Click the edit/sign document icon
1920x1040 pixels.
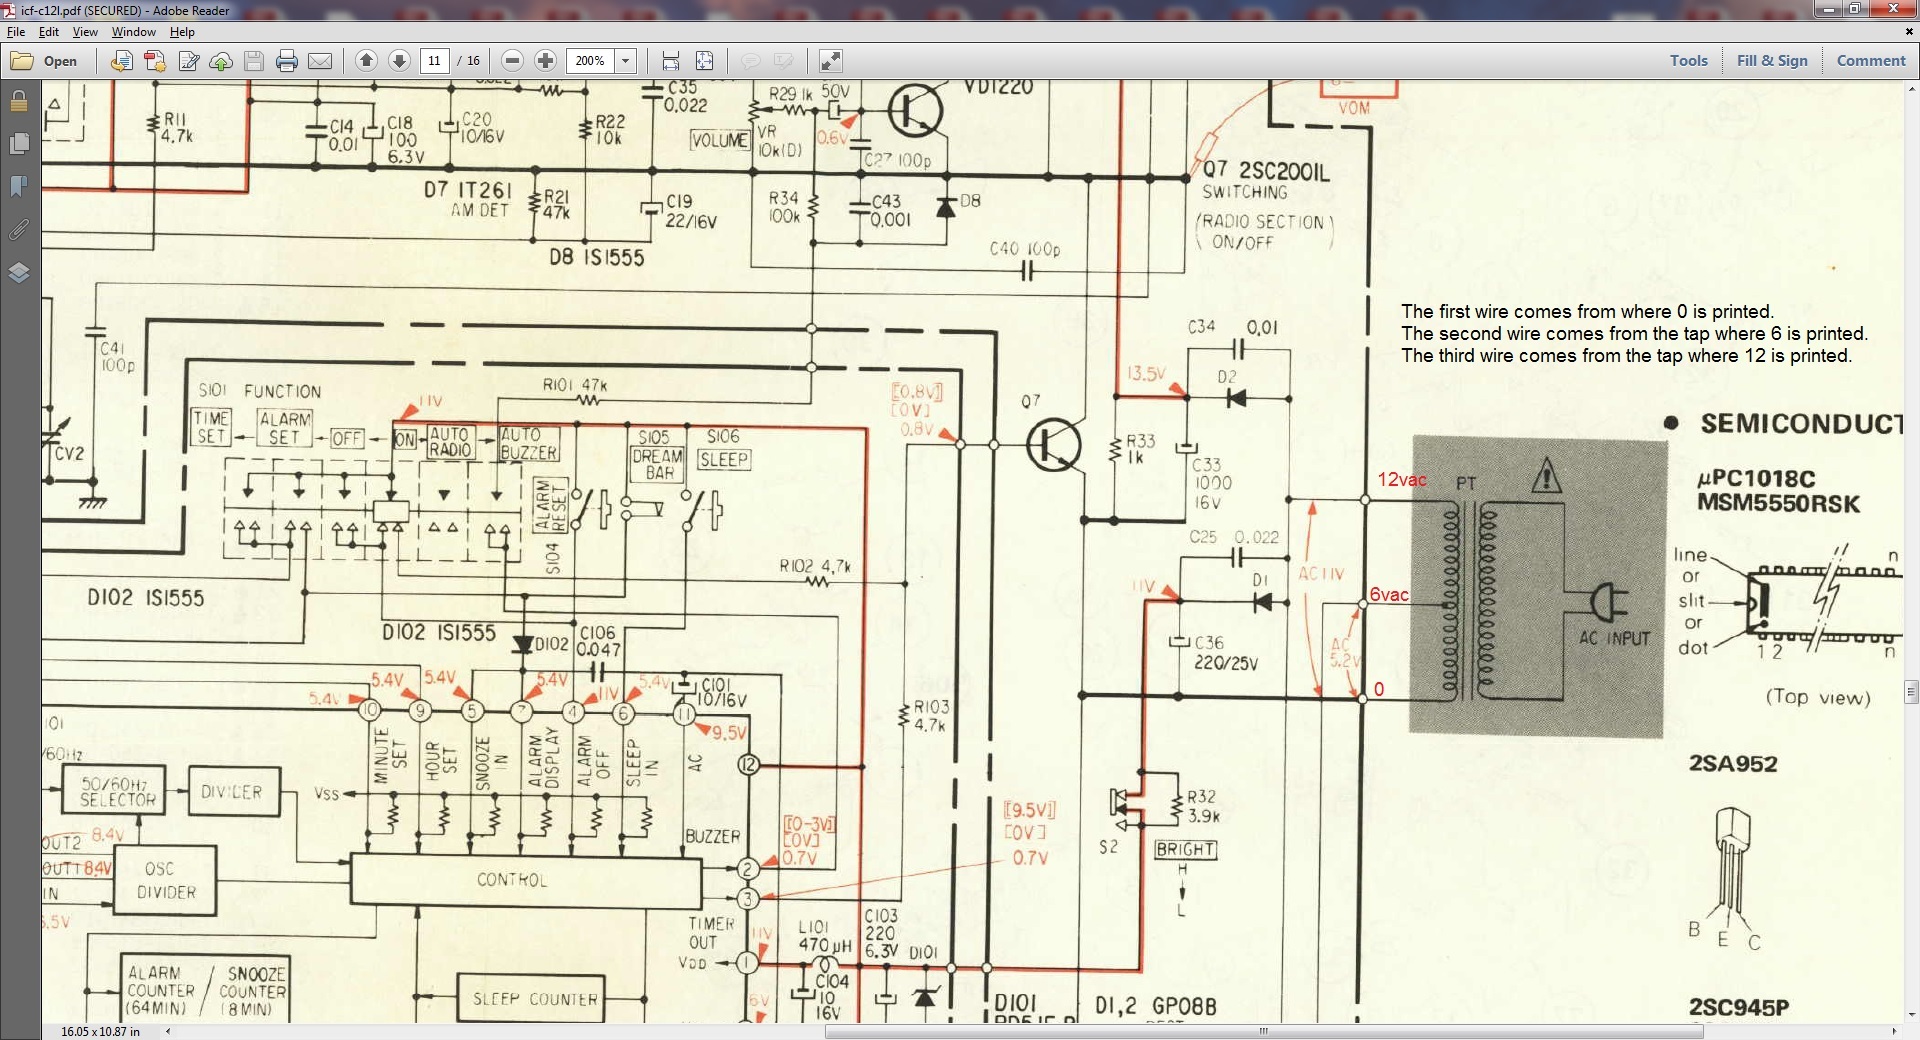[x=188, y=61]
